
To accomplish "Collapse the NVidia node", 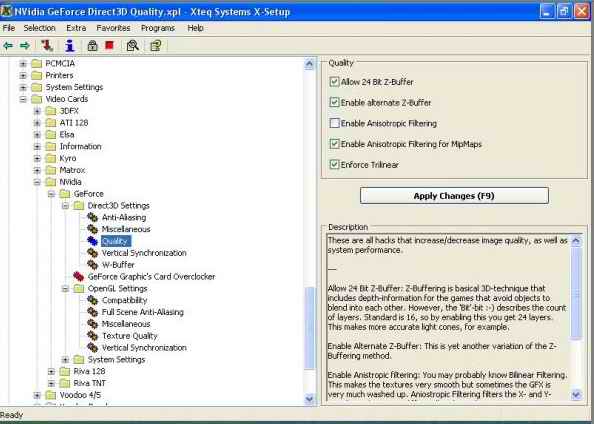I will 37,182.
